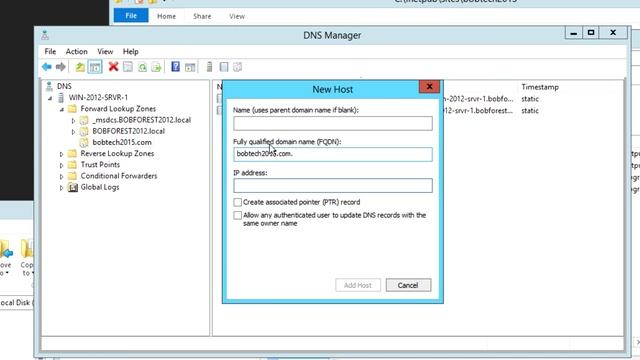Check Allow any authenticated user to update DNS

pyautogui.click(x=238, y=215)
